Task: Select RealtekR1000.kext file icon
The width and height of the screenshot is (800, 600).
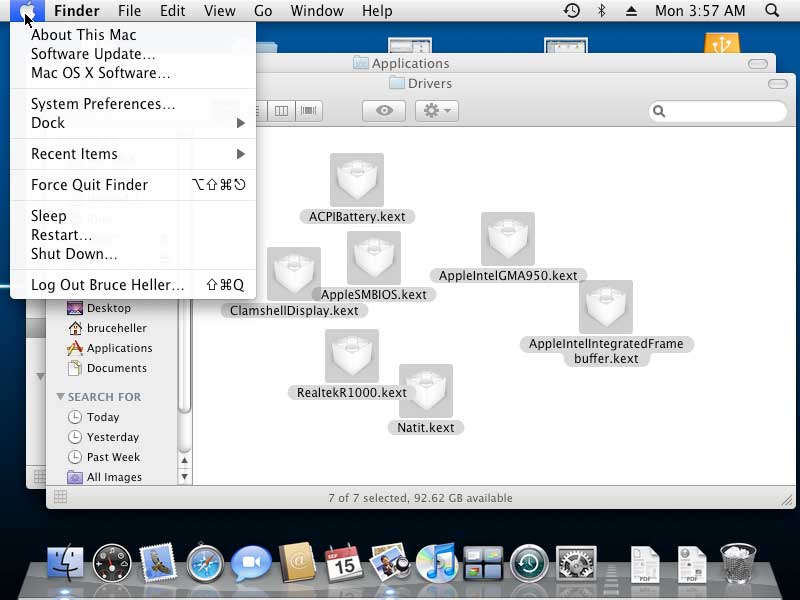Action: (x=352, y=356)
